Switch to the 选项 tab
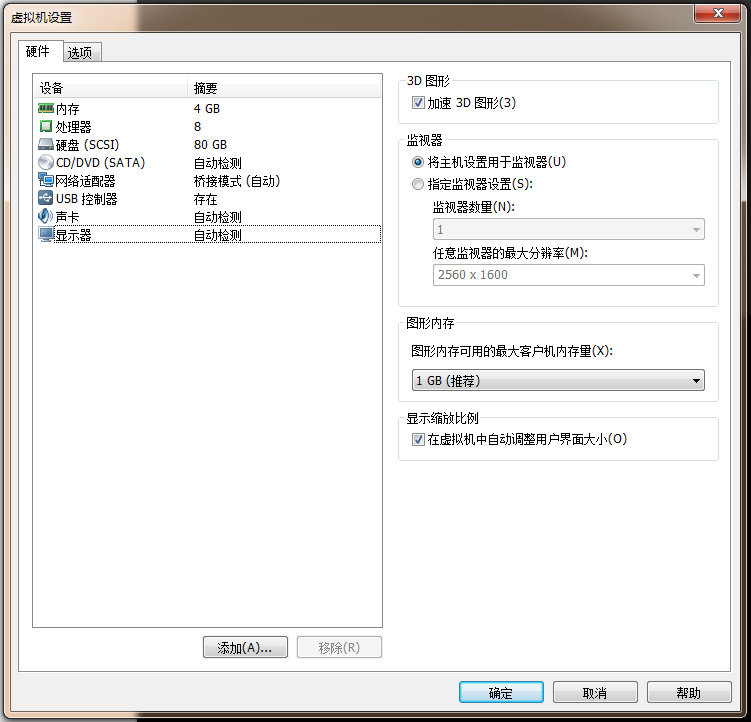This screenshot has height=722, width=751. coord(80,52)
